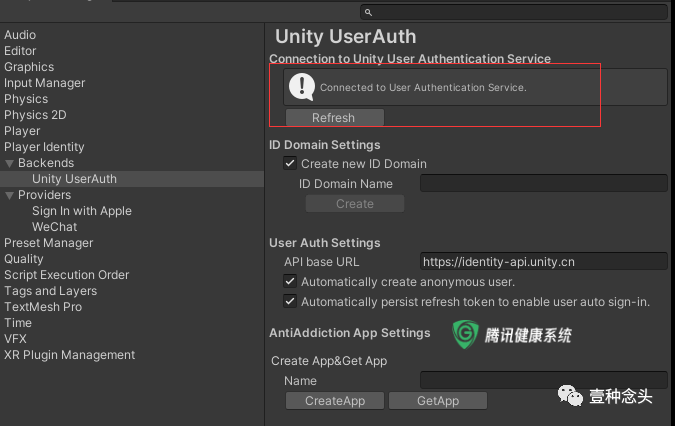Open Editor settings category
This screenshot has height=426, width=675.
pos(20,51)
